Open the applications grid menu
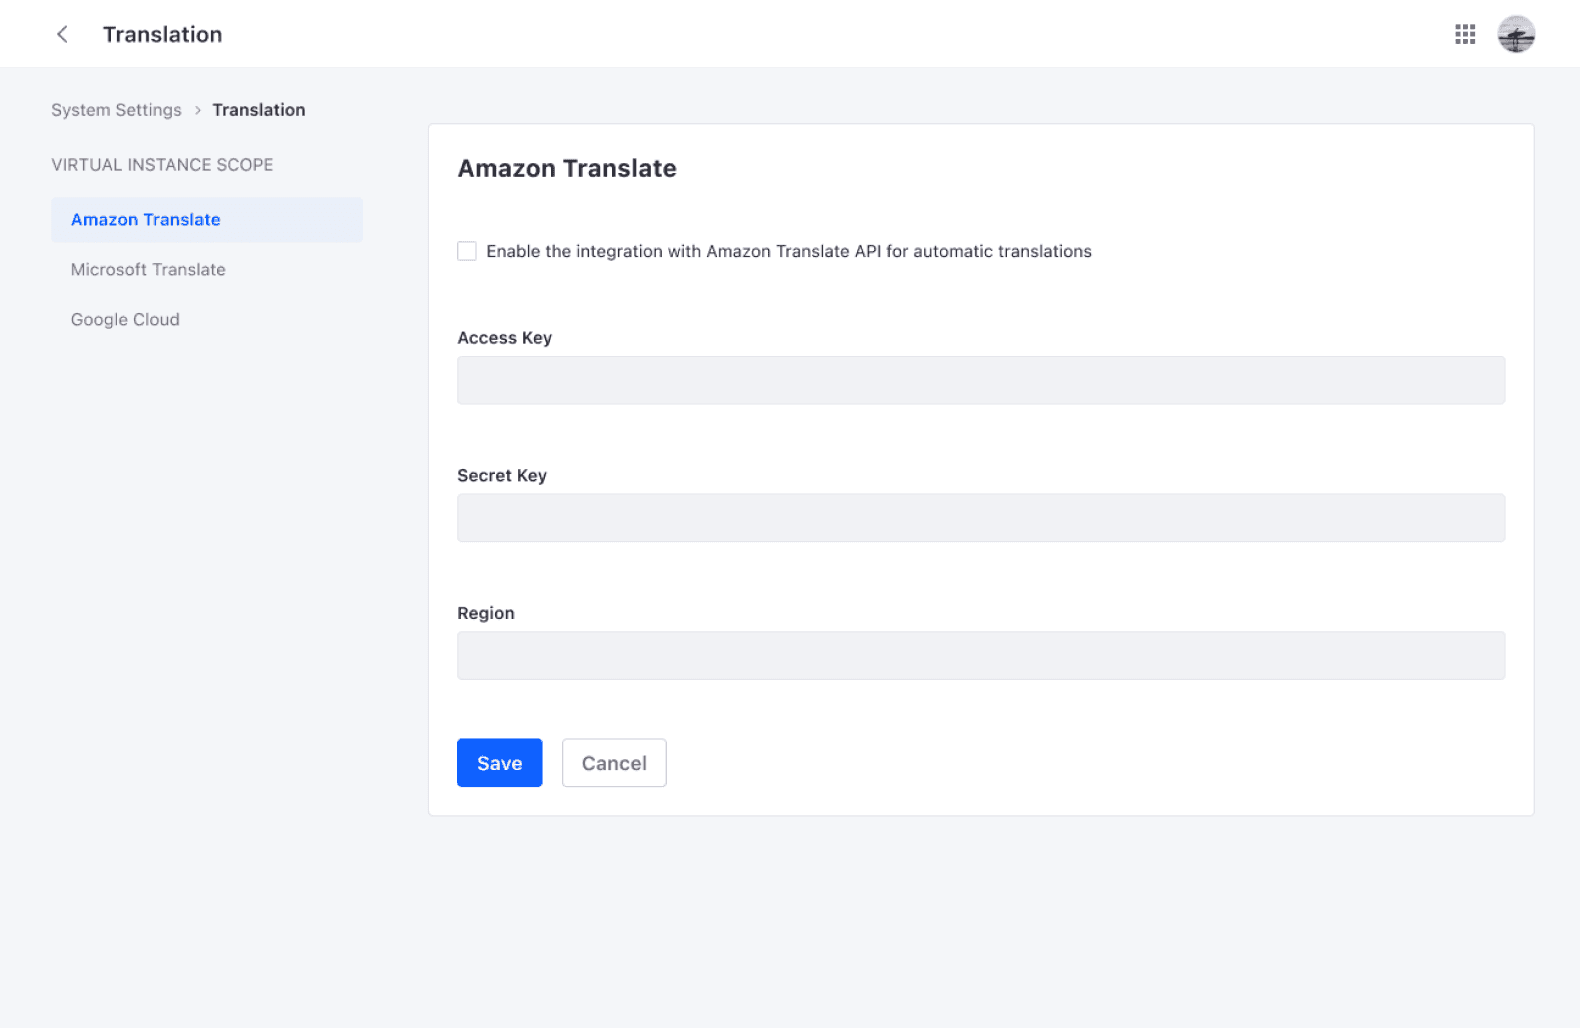 click(1465, 34)
